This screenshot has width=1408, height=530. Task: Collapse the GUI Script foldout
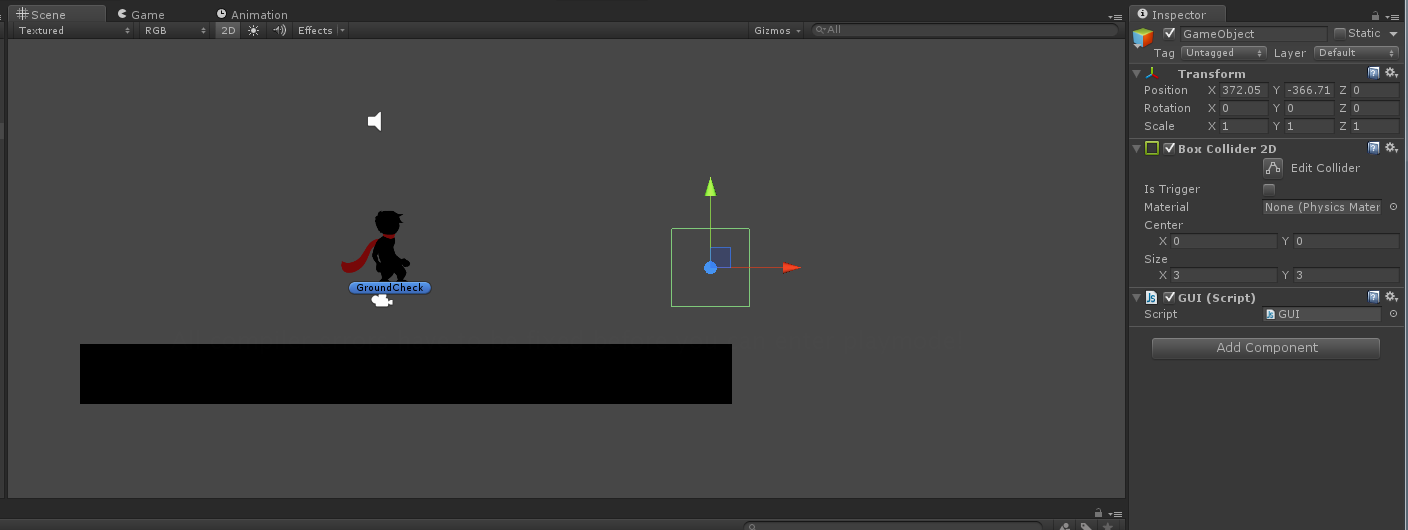1136,297
